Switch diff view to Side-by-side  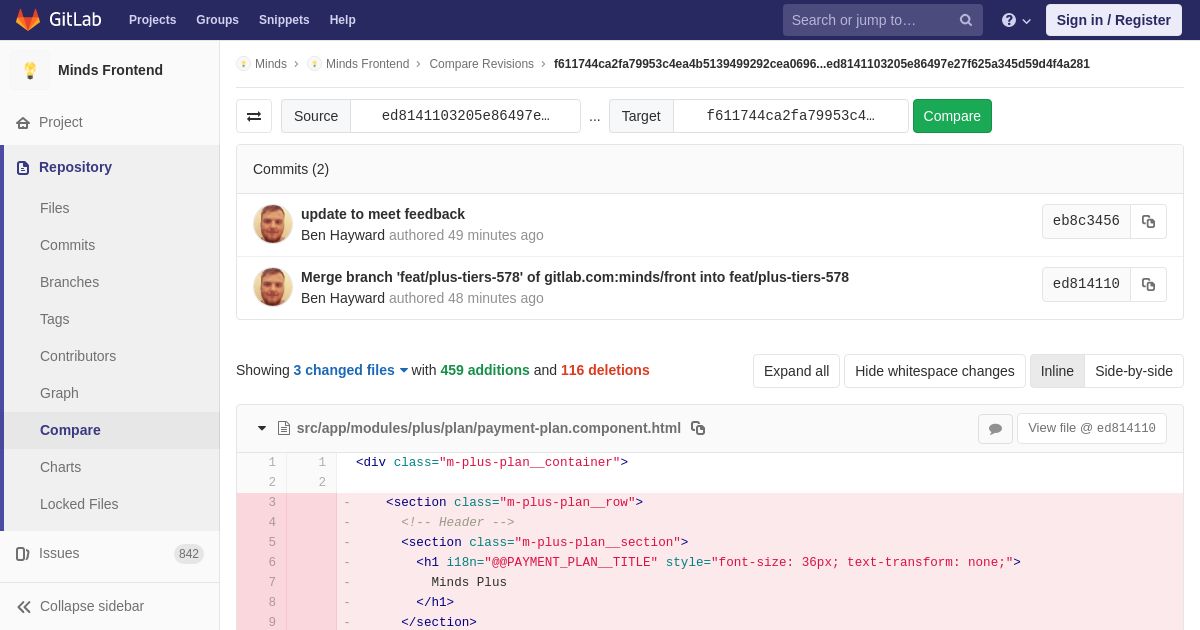1134,371
